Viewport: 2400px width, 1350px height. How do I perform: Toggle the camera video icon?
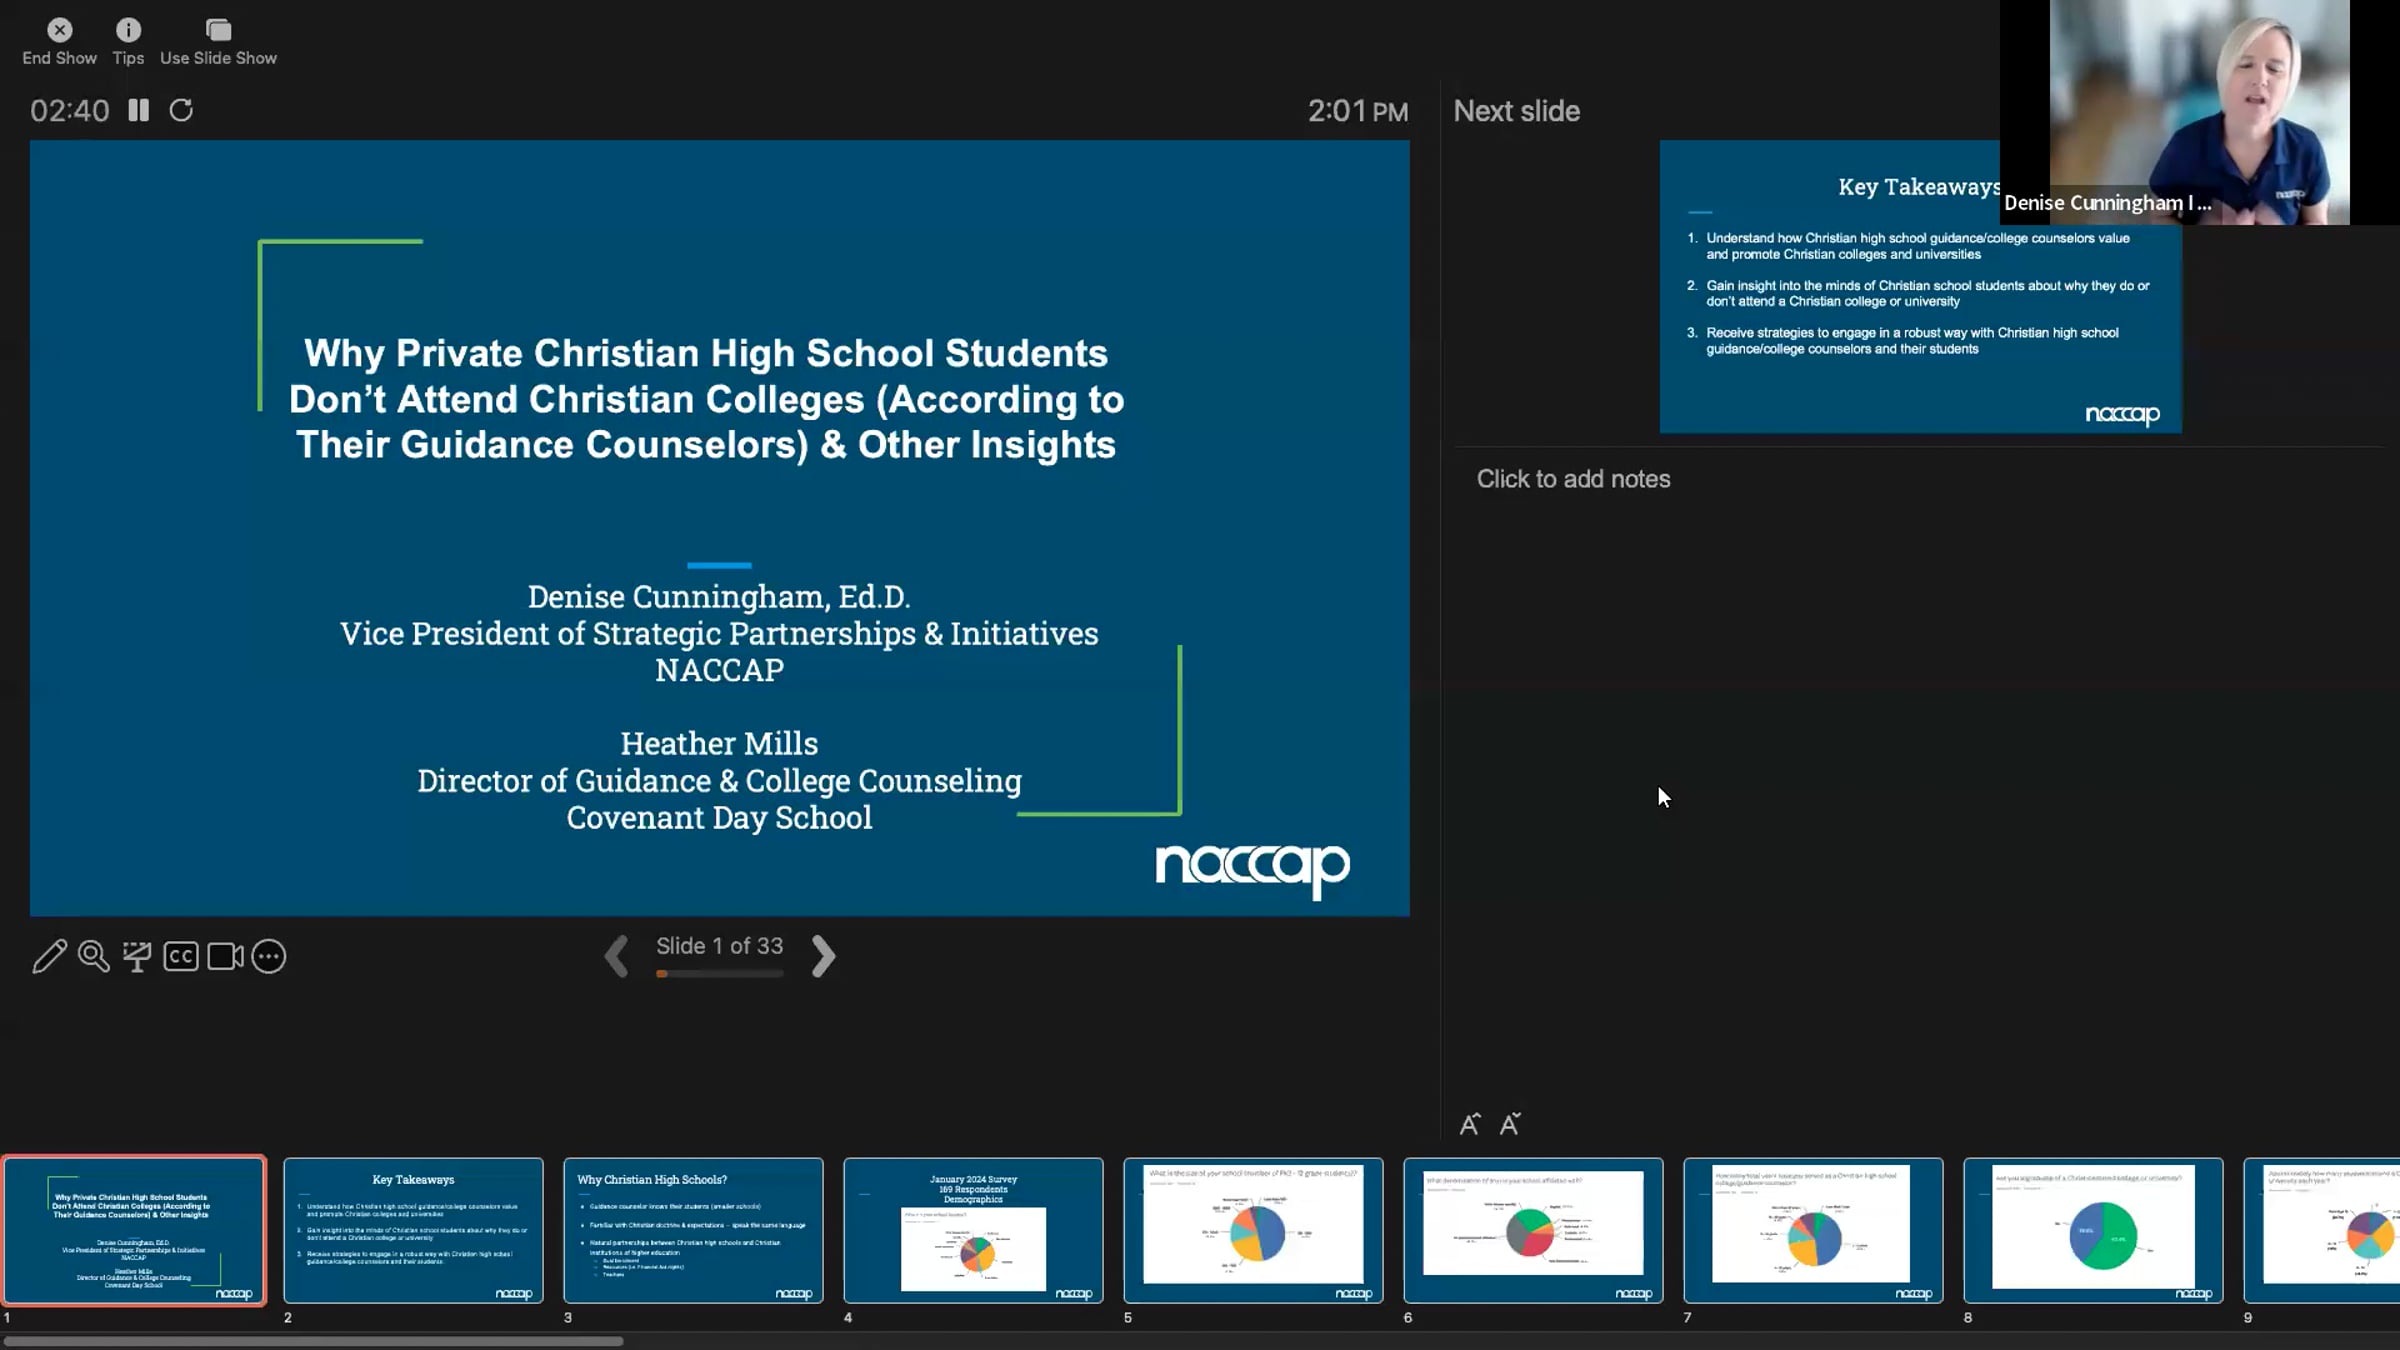point(225,957)
